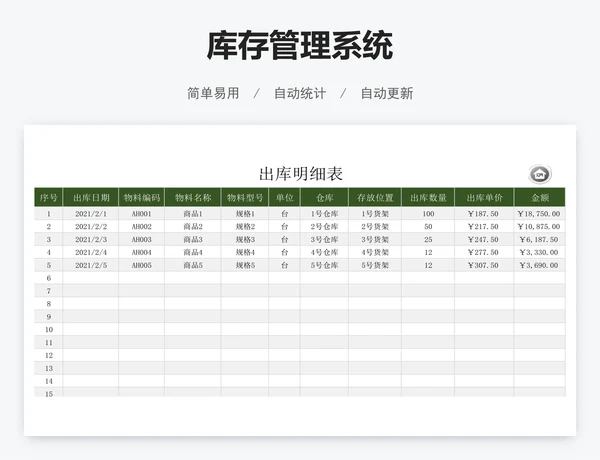Select amount cell ¥3,690.00

point(540,265)
